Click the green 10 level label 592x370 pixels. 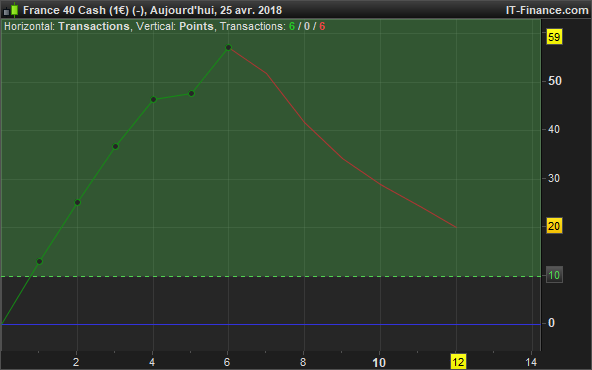554,275
